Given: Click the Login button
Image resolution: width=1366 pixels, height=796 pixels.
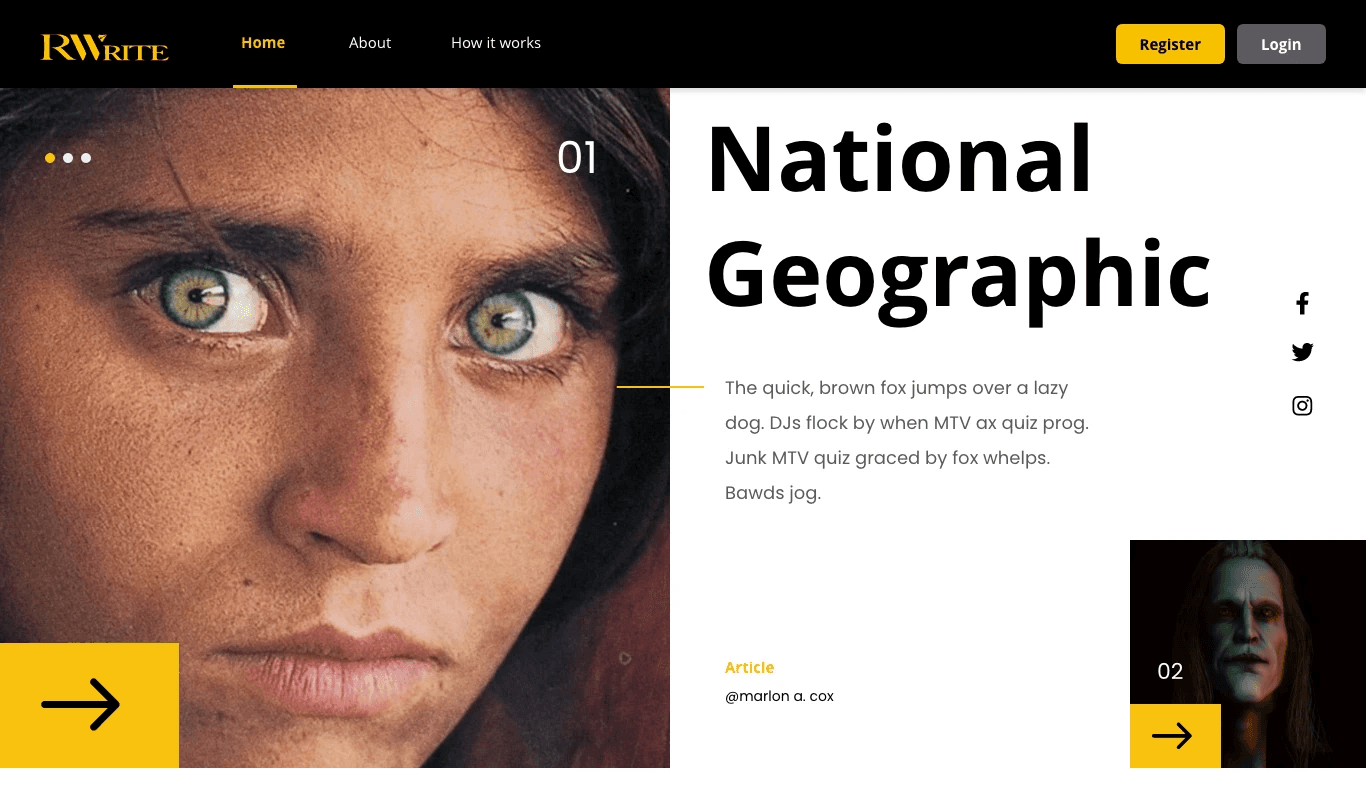Looking at the screenshot, I should tap(1281, 44).
